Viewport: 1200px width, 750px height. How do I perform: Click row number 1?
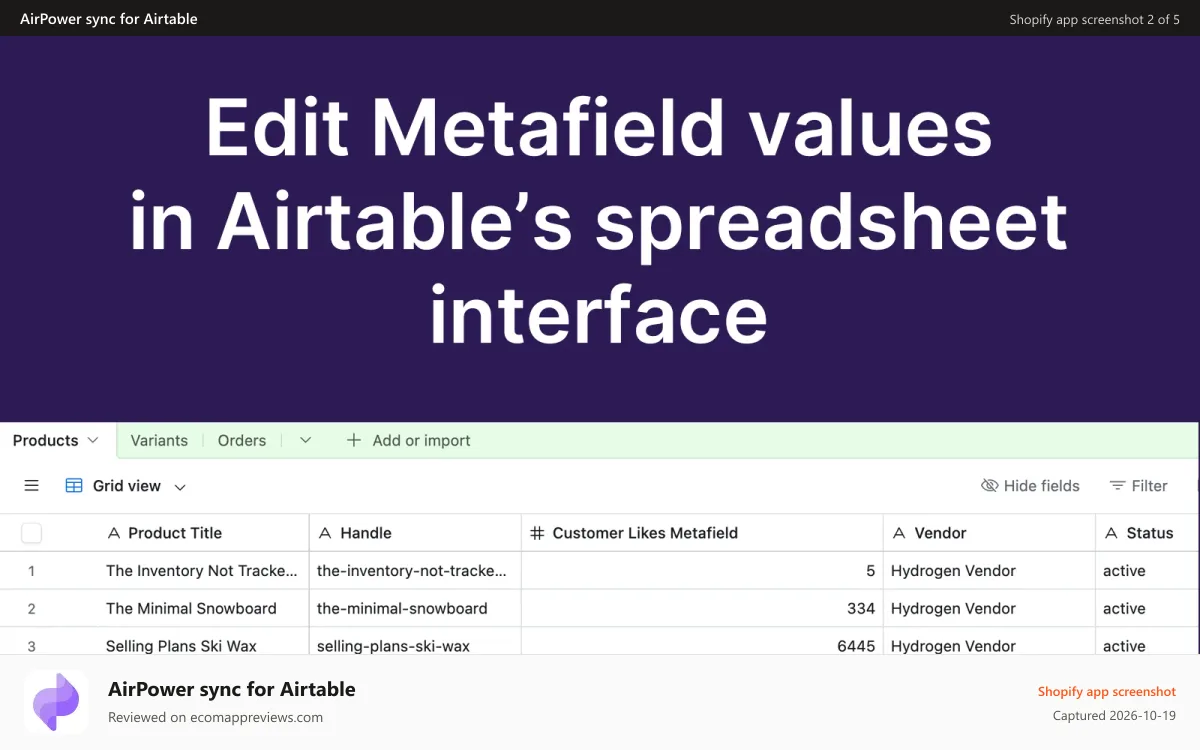pos(32,571)
